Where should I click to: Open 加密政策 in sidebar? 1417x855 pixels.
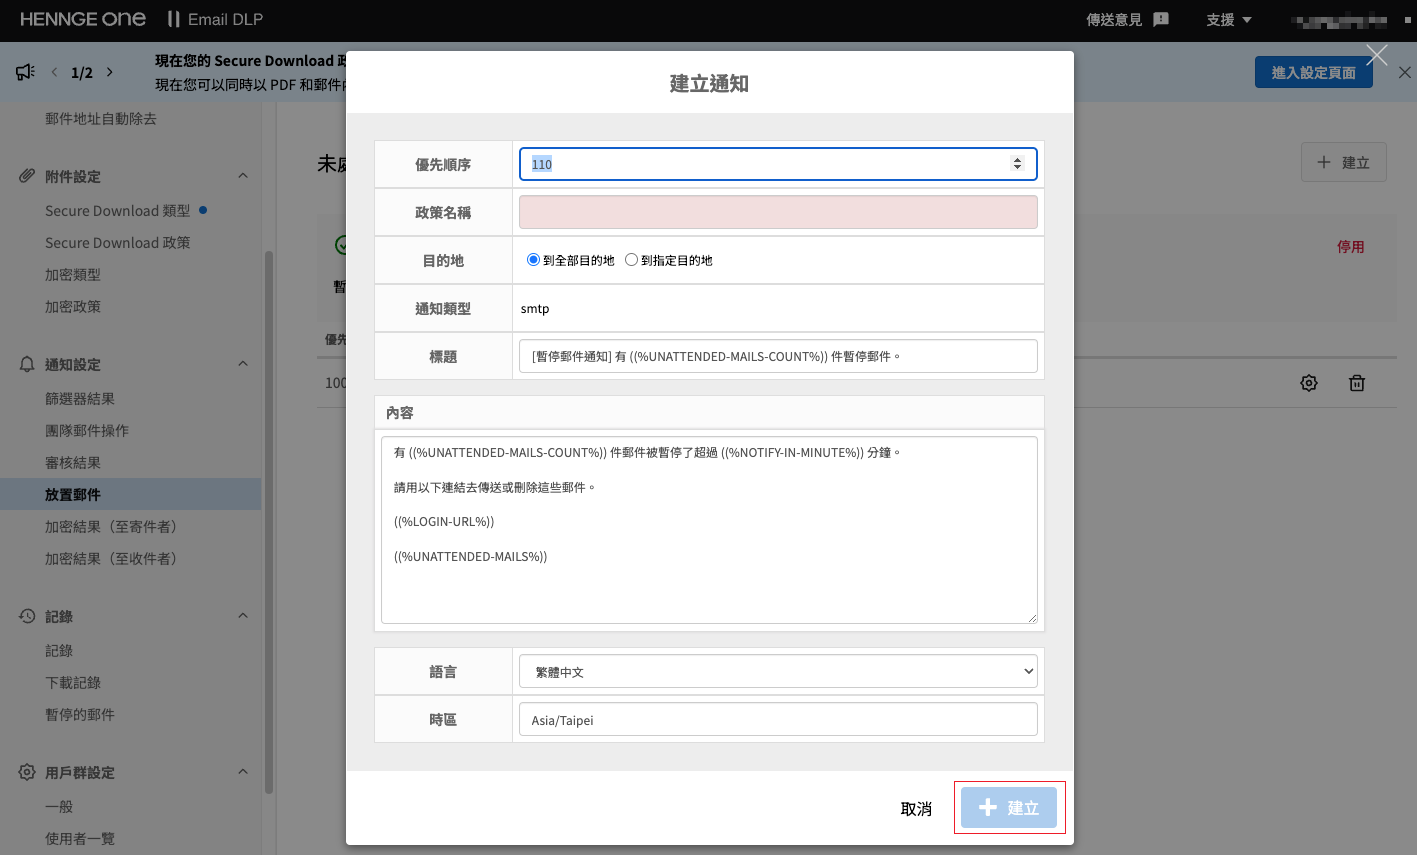point(73,307)
